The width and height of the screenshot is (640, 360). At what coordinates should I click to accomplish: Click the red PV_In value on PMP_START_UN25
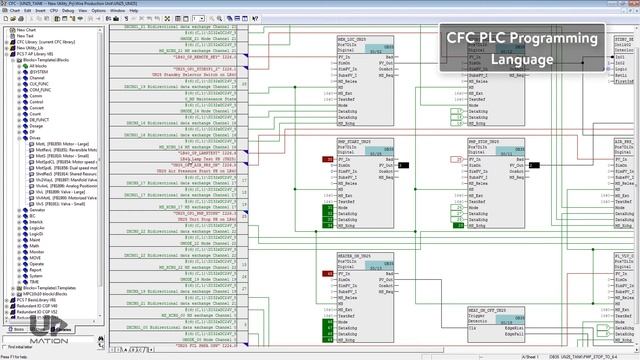click(x=328, y=159)
